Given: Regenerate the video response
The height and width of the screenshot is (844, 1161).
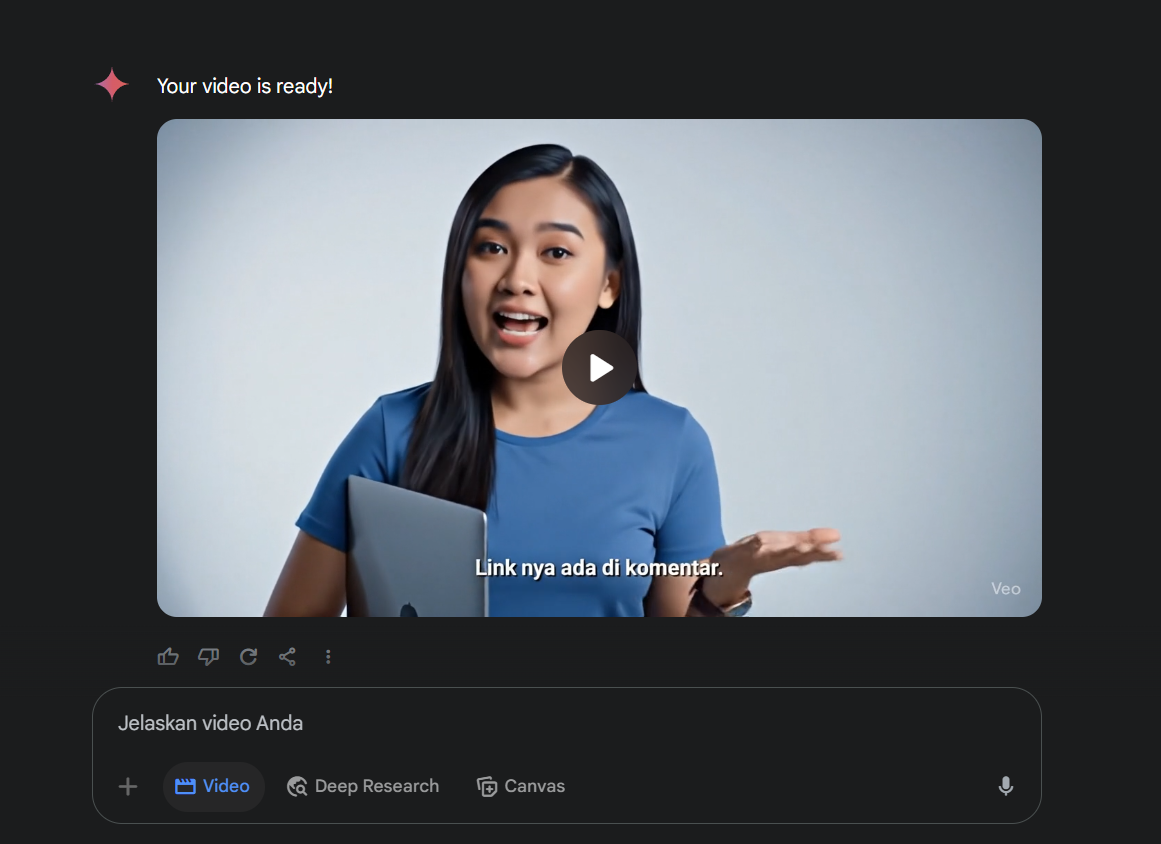Looking at the screenshot, I should click(248, 657).
